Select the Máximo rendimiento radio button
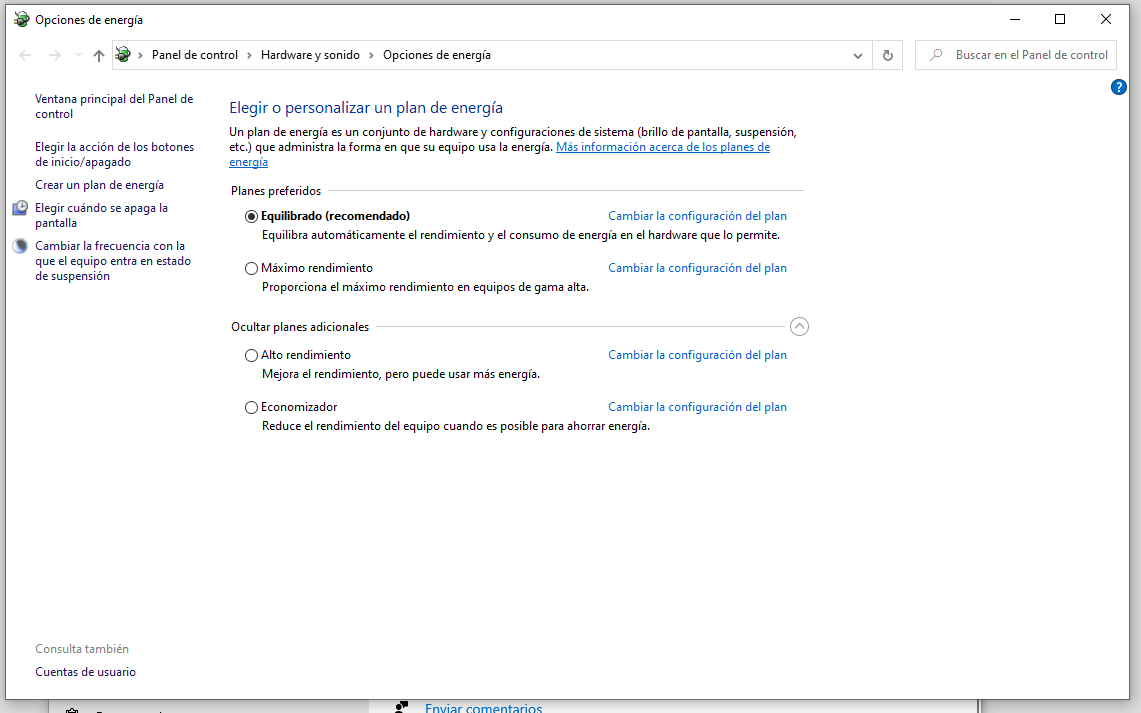This screenshot has height=713, width=1141. 251,268
